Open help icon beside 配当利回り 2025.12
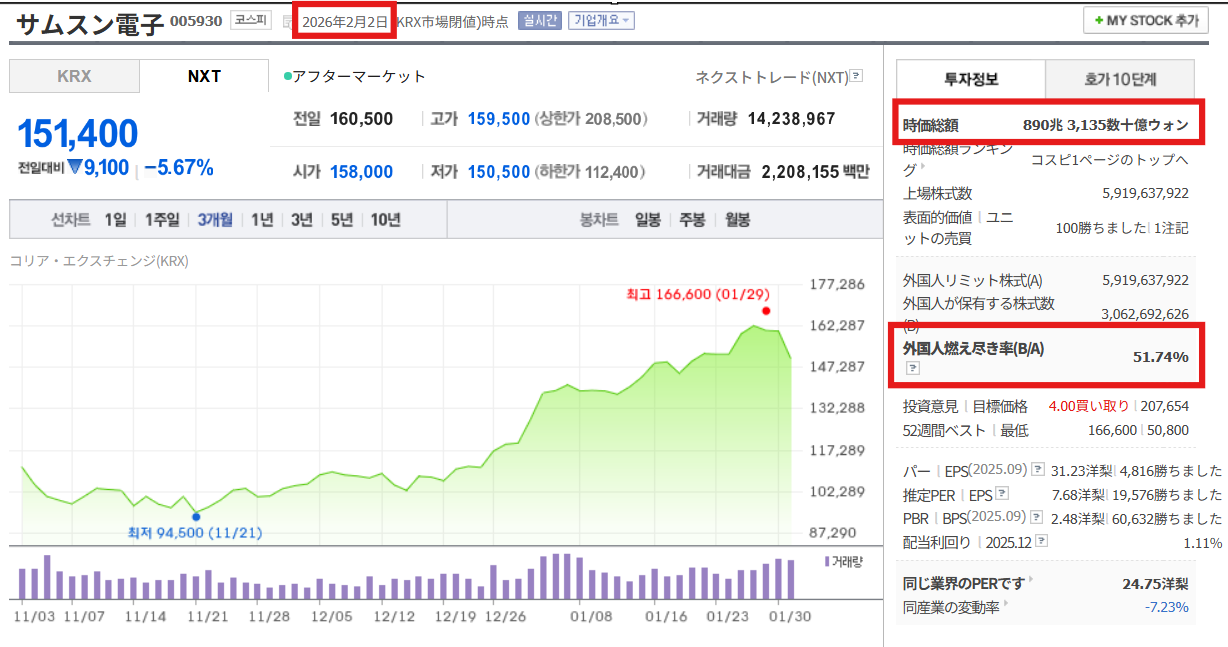 [x=1041, y=541]
